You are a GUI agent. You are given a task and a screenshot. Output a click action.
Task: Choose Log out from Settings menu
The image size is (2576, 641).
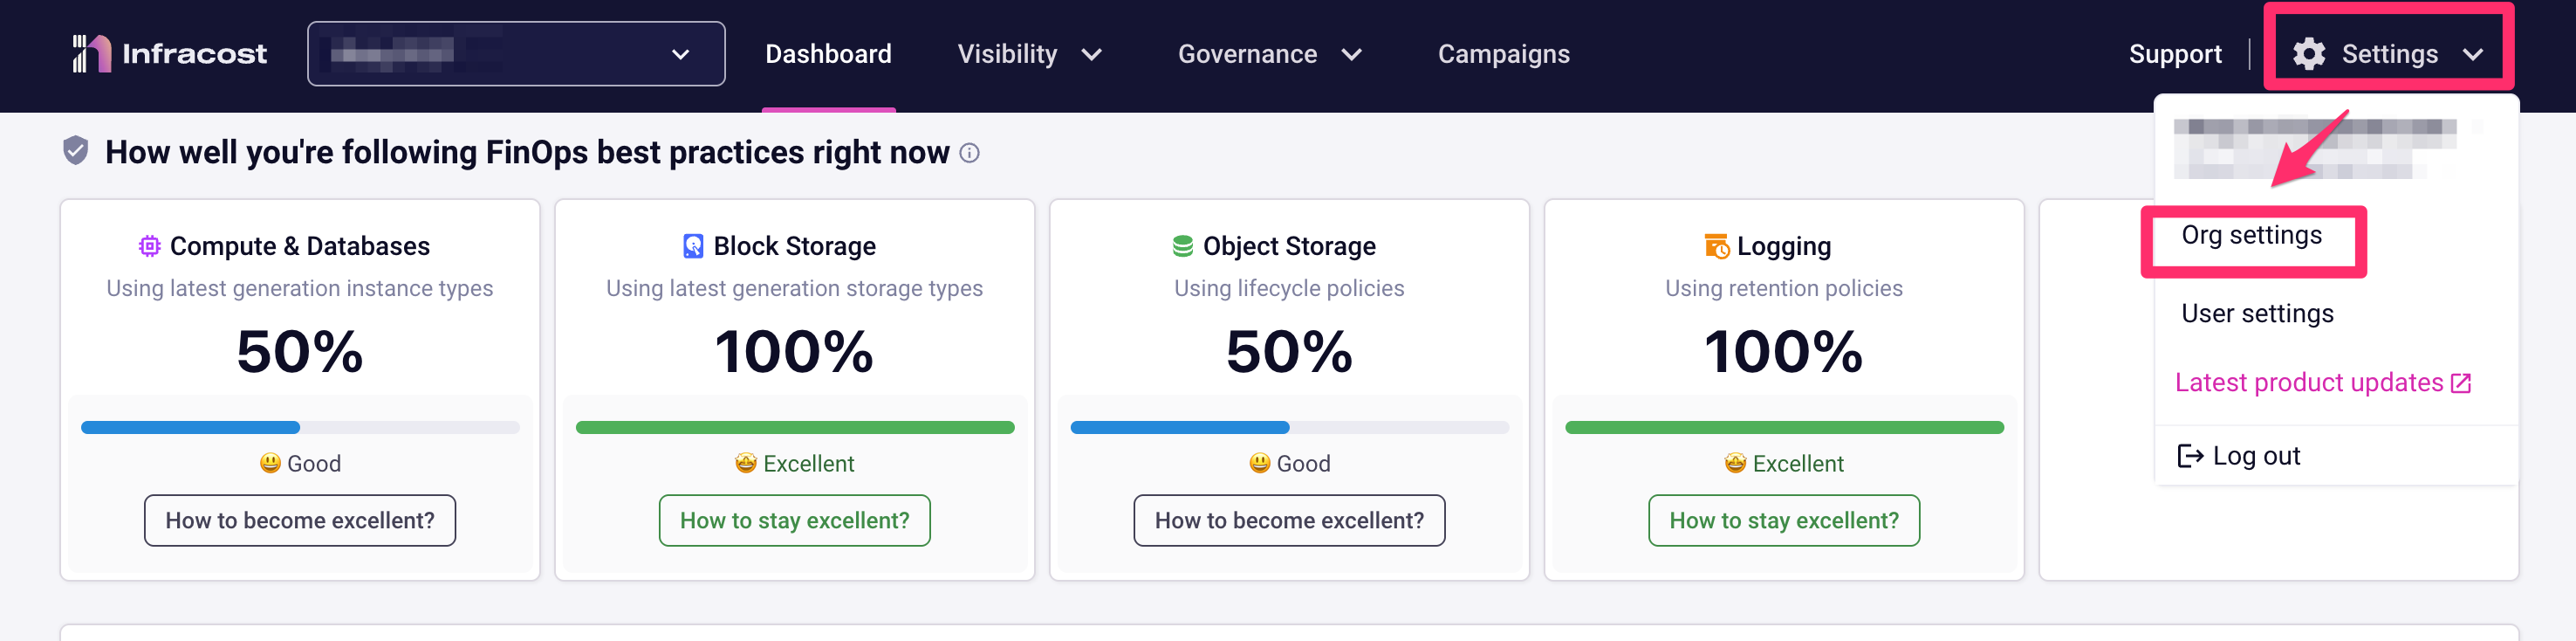point(2239,456)
